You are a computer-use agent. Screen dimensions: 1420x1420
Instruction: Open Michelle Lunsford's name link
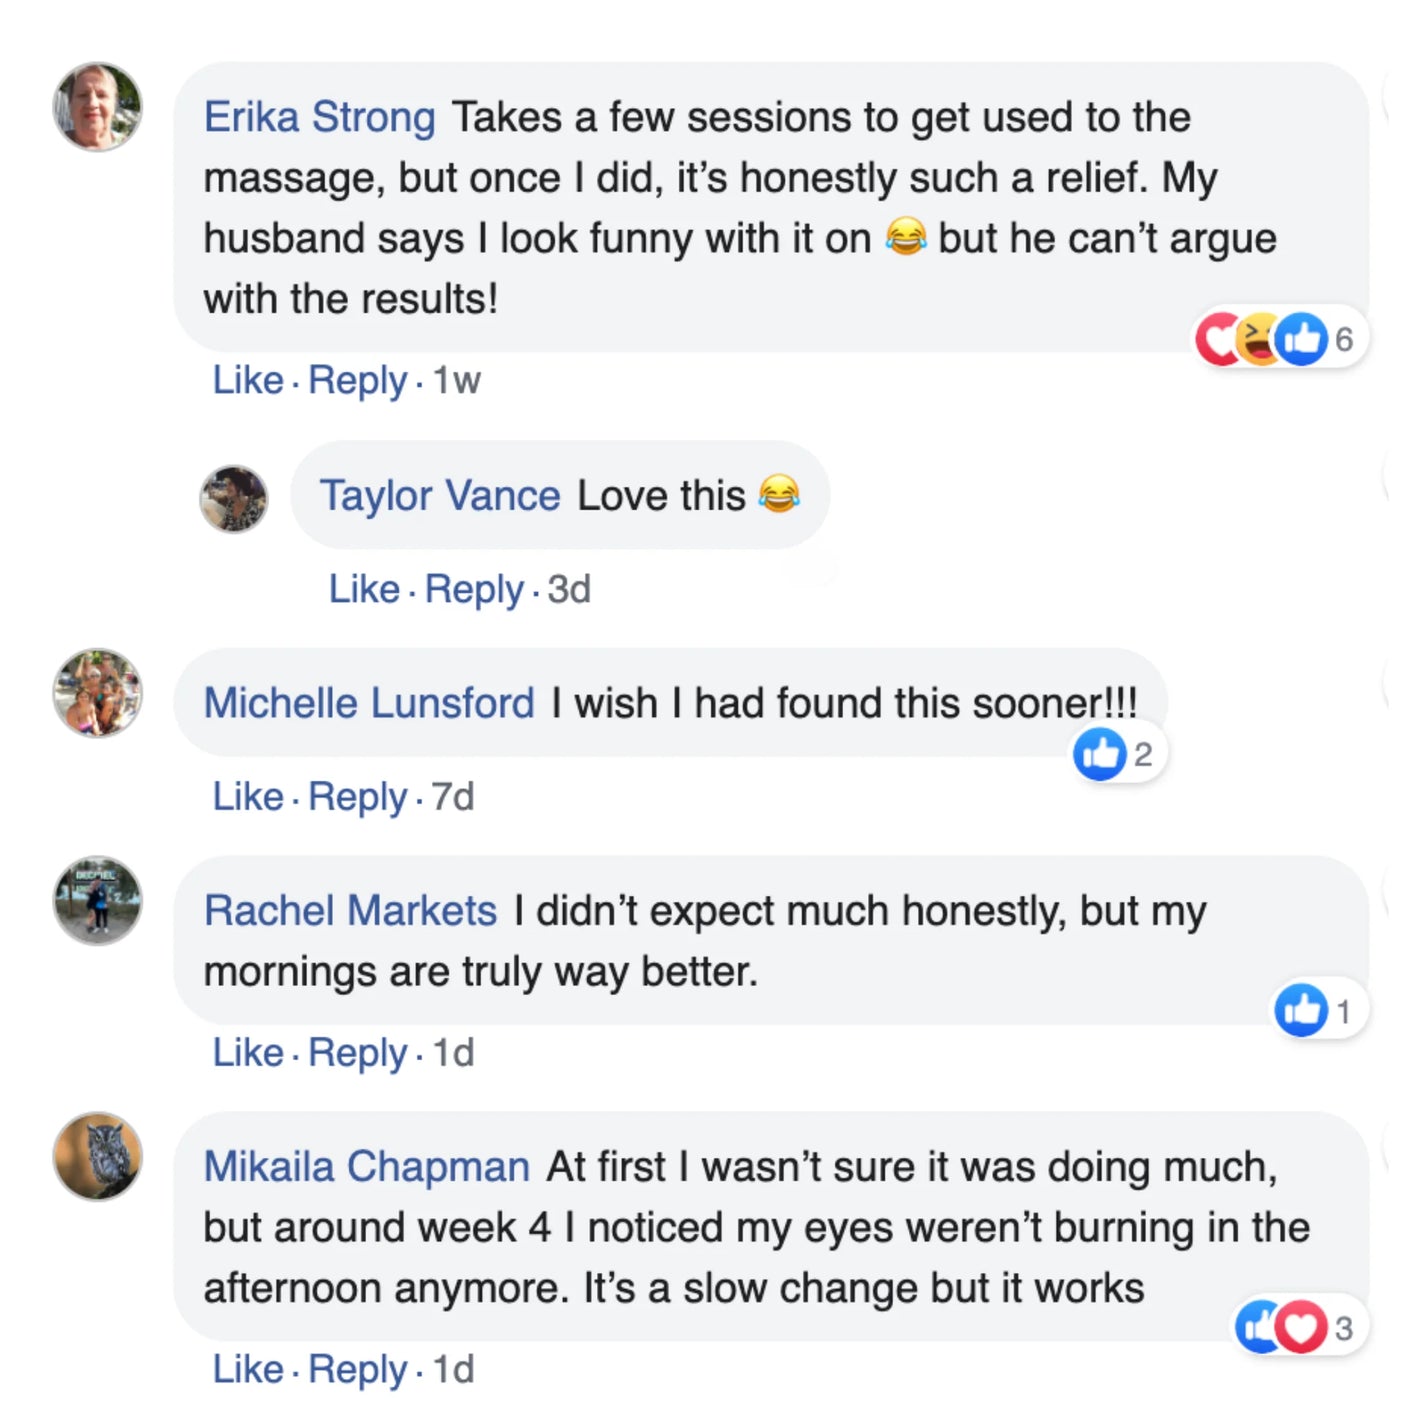[368, 703]
